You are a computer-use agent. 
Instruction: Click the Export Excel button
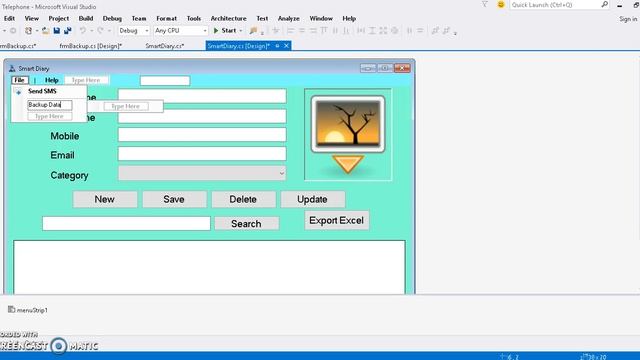pos(337,220)
